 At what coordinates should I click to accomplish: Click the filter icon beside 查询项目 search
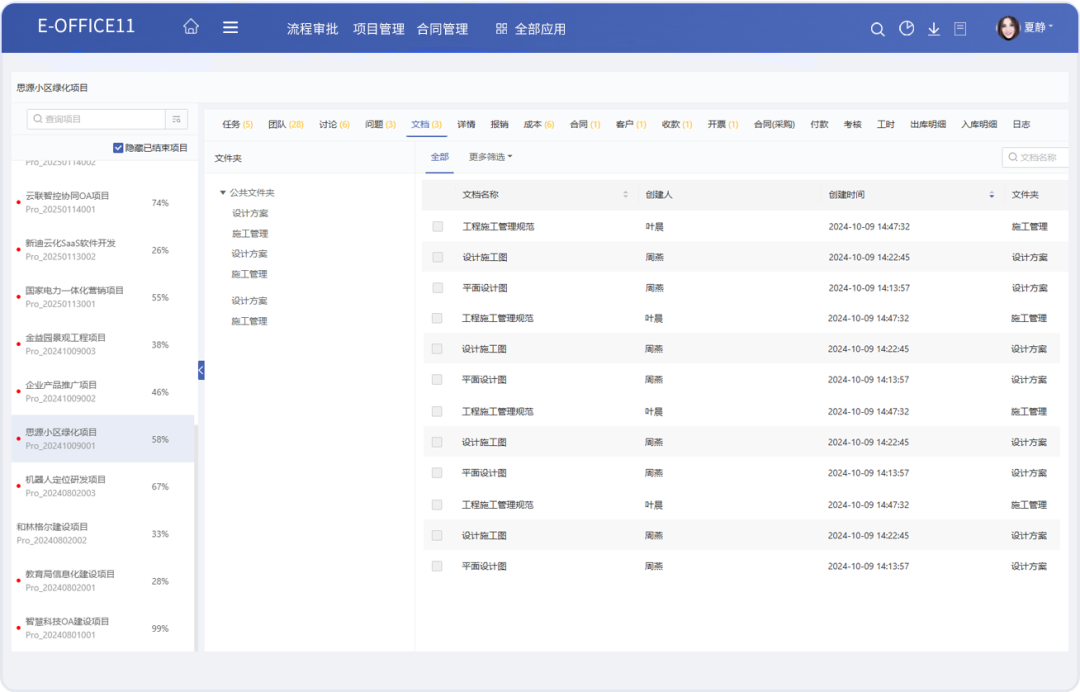176,119
